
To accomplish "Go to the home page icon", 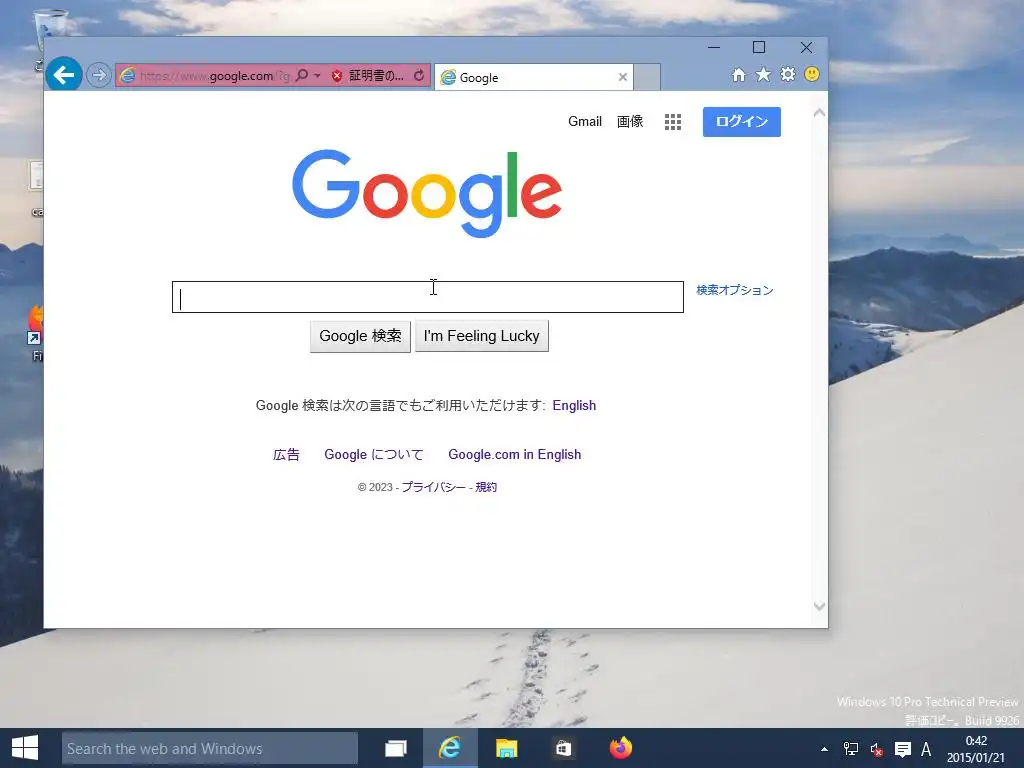I will (x=739, y=75).
